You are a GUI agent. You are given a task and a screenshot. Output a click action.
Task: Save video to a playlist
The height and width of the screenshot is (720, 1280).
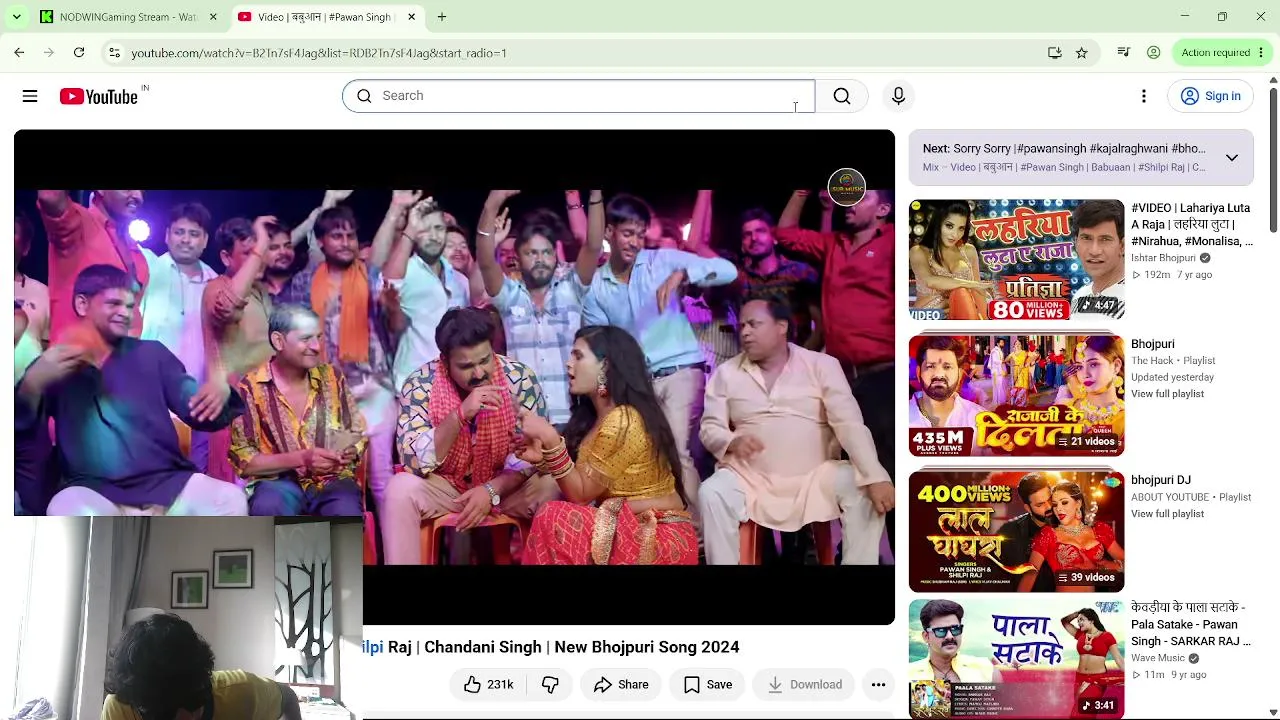[707, 685]
